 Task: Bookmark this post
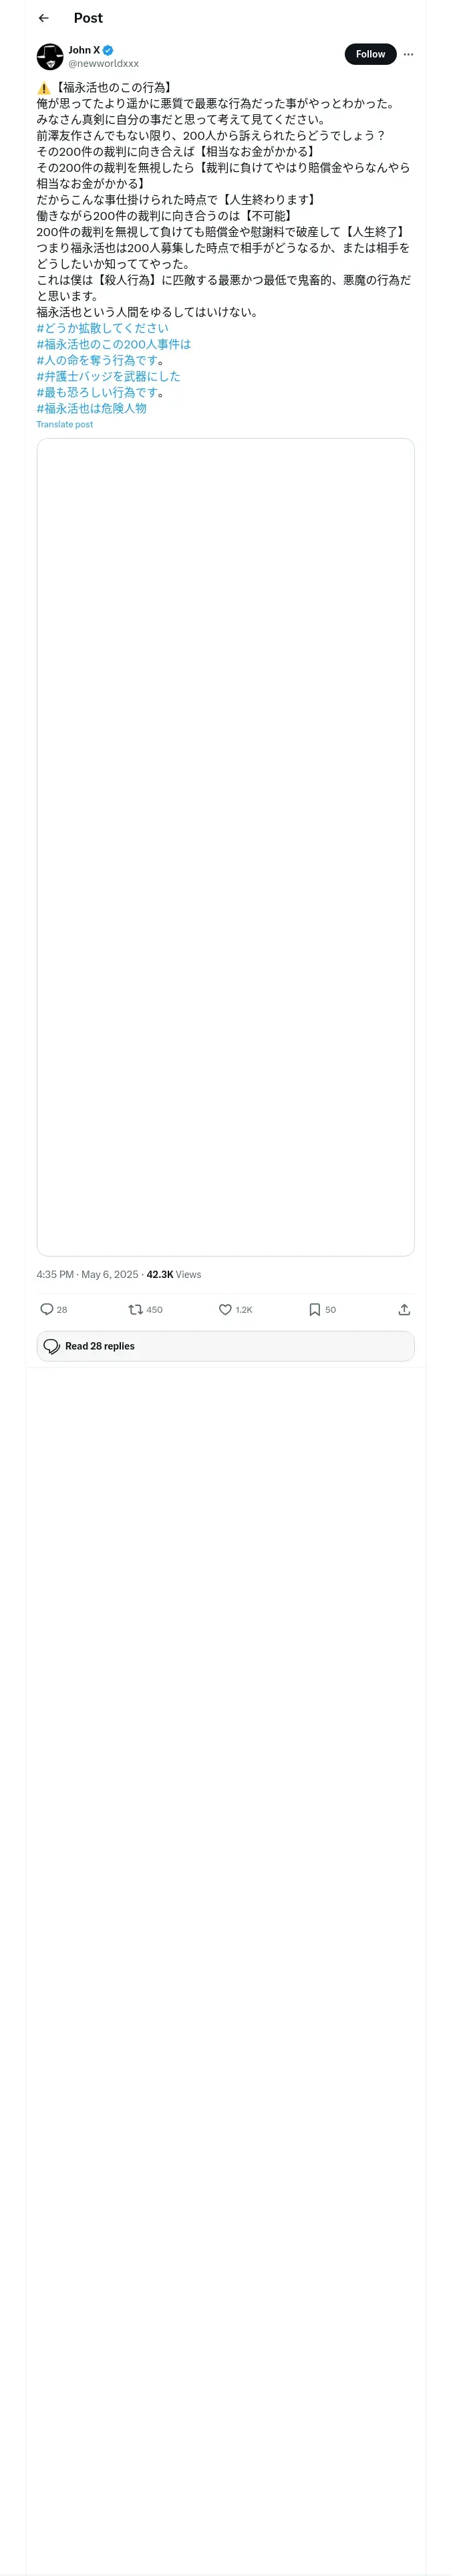pos(314,1309)
